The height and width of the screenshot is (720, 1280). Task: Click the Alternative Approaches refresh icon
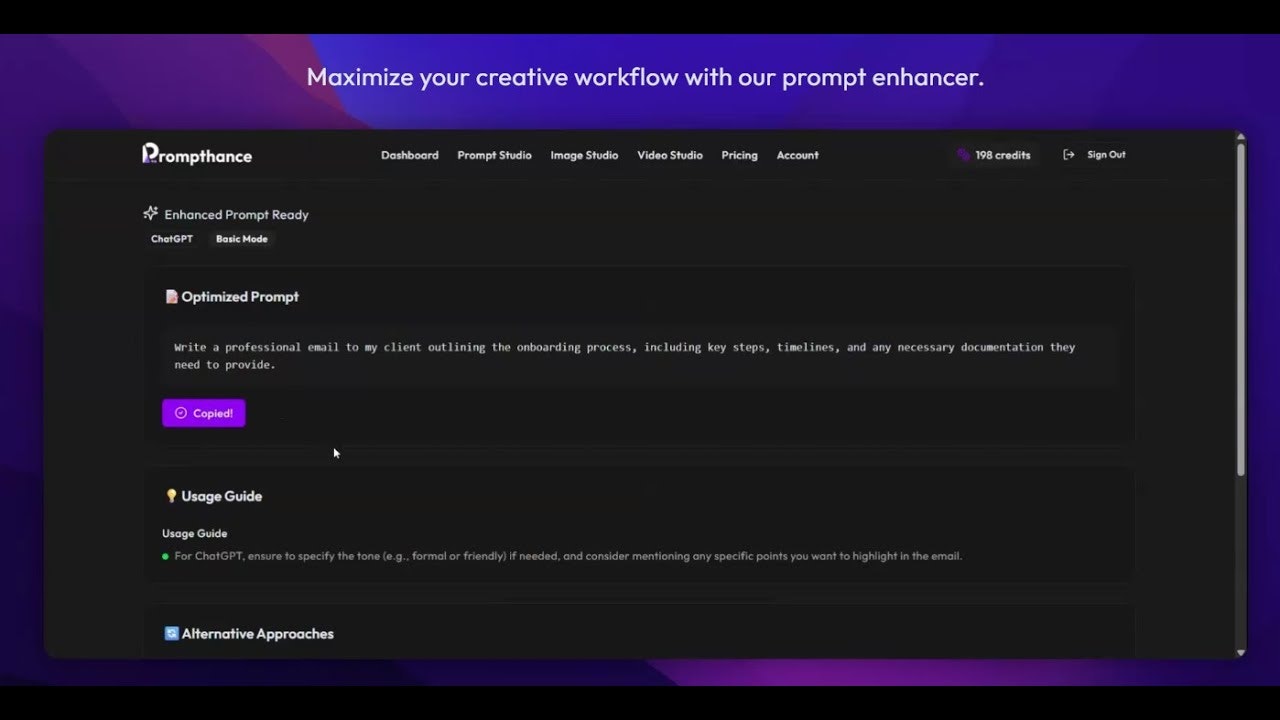tap(171, 633)
